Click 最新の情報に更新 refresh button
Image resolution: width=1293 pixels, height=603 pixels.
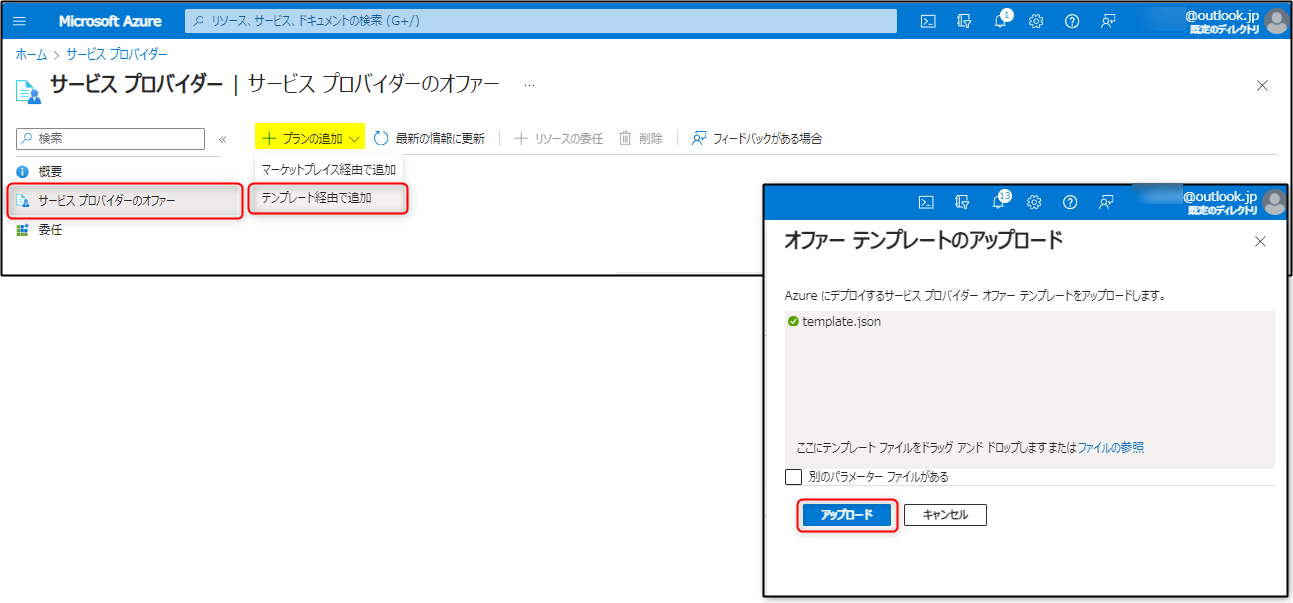coord(429,138)
